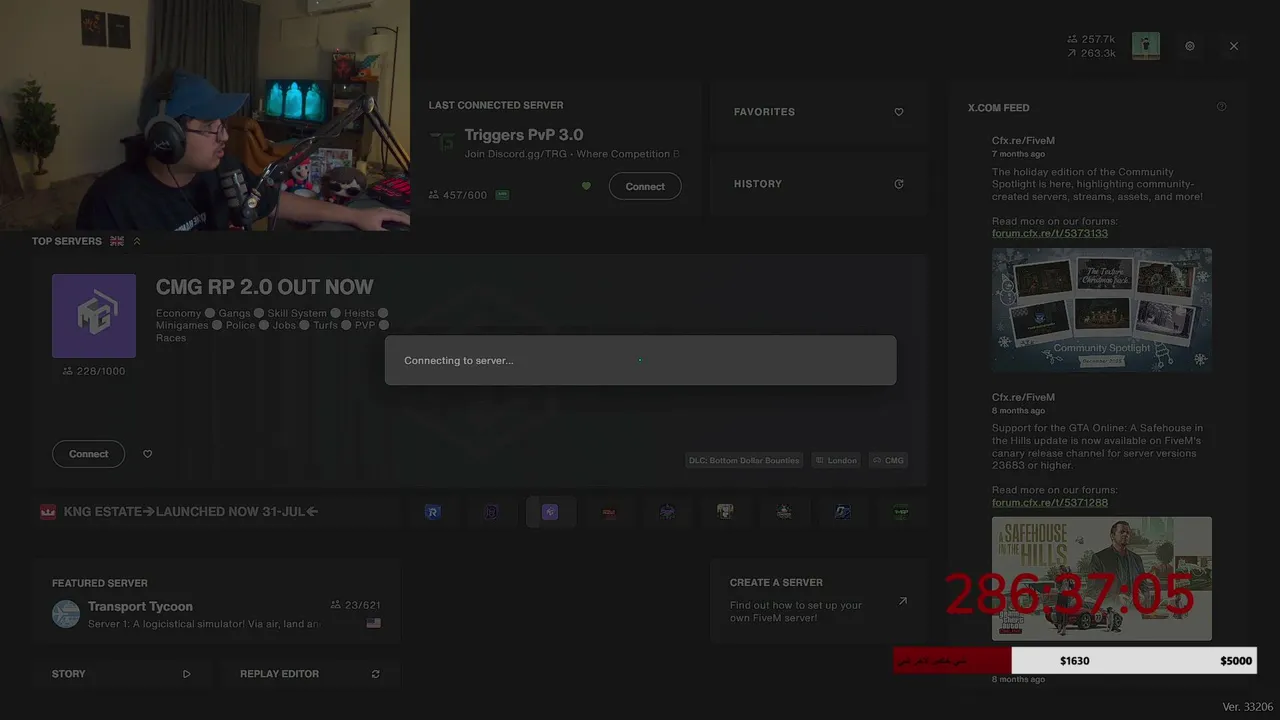Viewport: 1280px width, 720px height.
Task: Click the X.com feed help icon
Action: pyautogui.click(x=1221, y=107)
